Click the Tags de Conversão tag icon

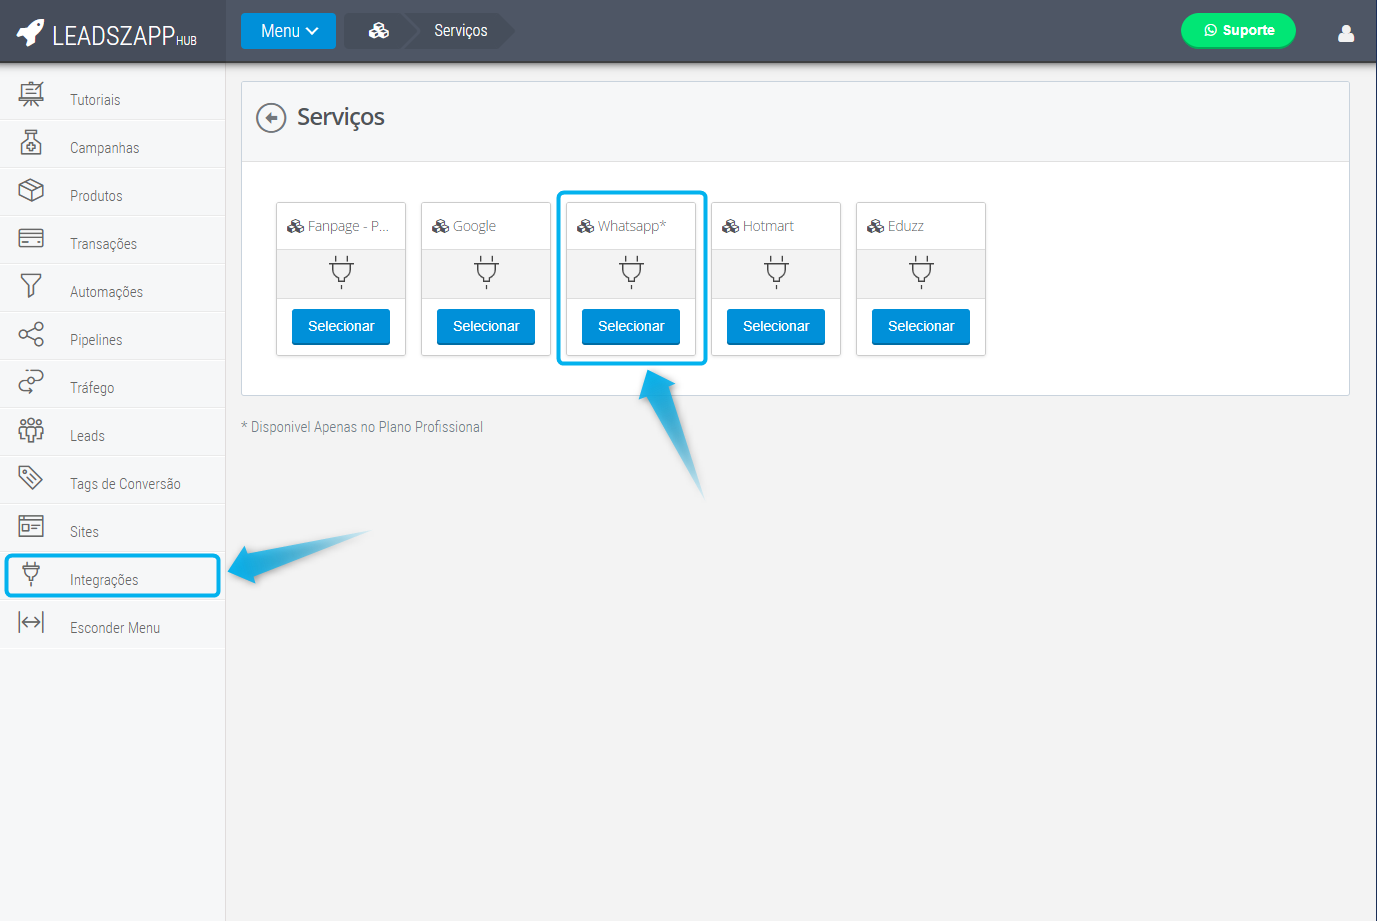tap(31, 478)
